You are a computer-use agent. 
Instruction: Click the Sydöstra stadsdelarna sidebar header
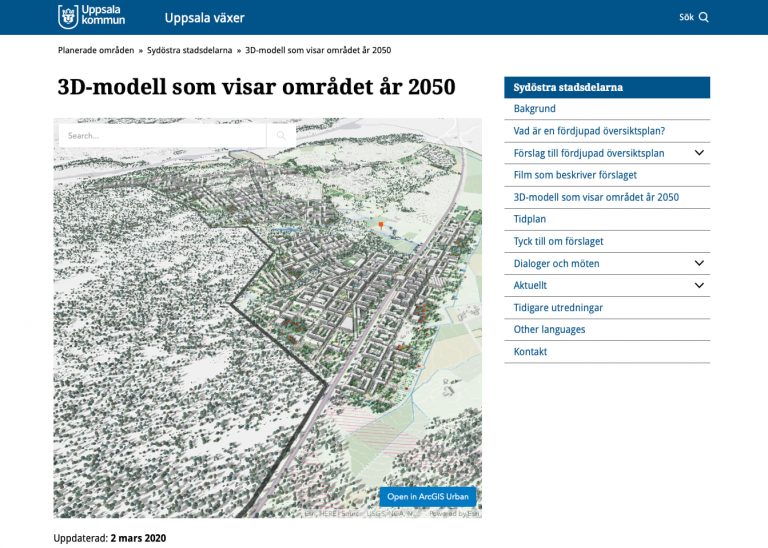click(607, 87)
